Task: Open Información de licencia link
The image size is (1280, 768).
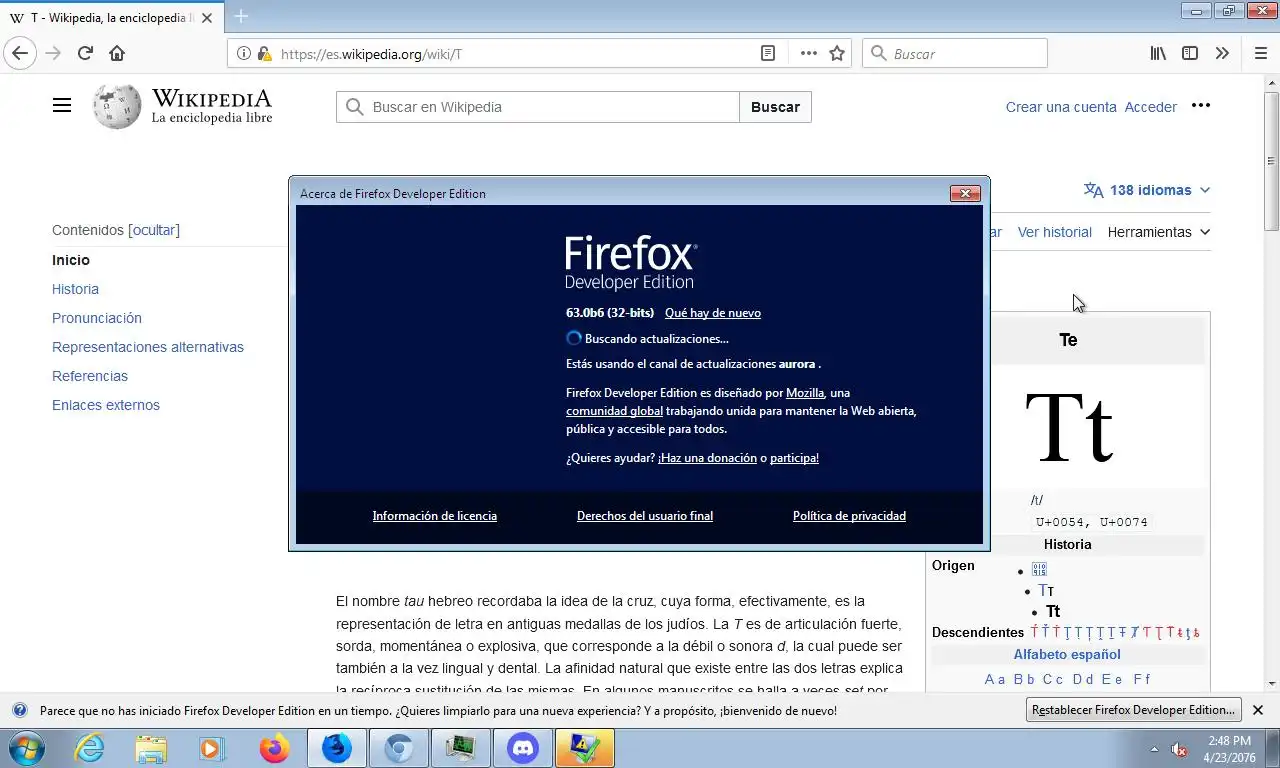Action: (x=435, y=516)
